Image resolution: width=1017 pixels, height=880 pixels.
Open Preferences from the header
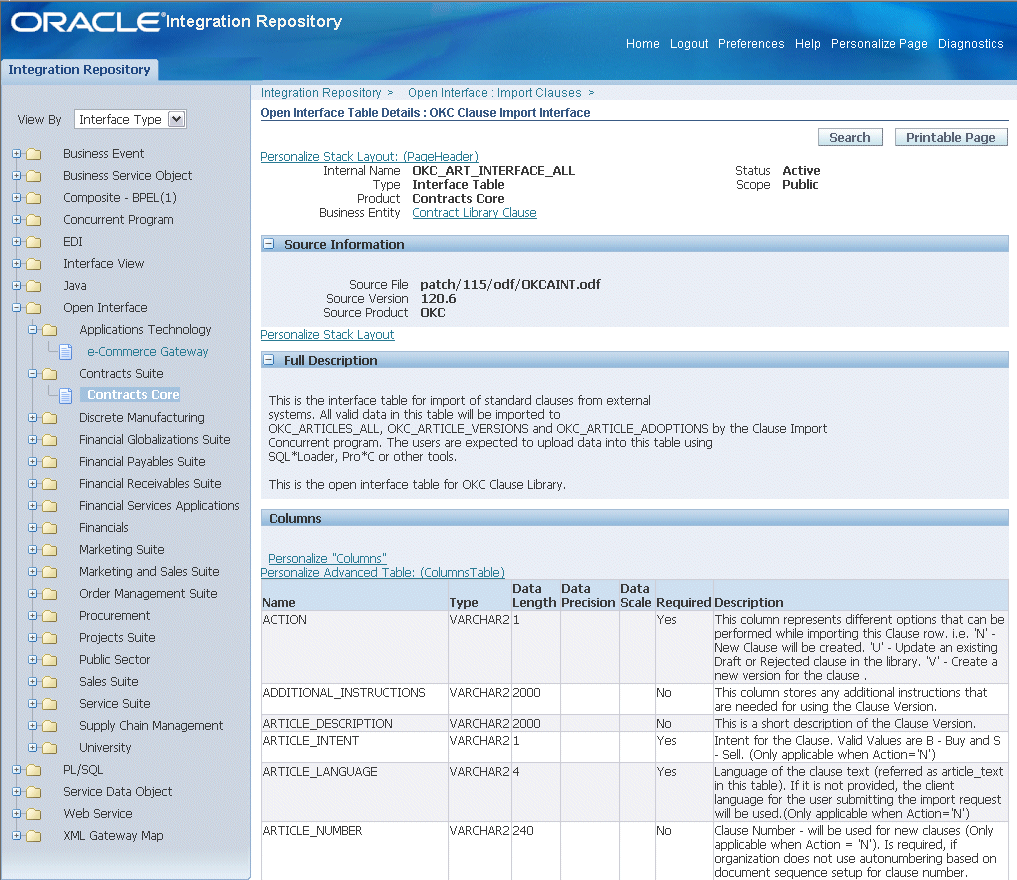pos(751,43)
